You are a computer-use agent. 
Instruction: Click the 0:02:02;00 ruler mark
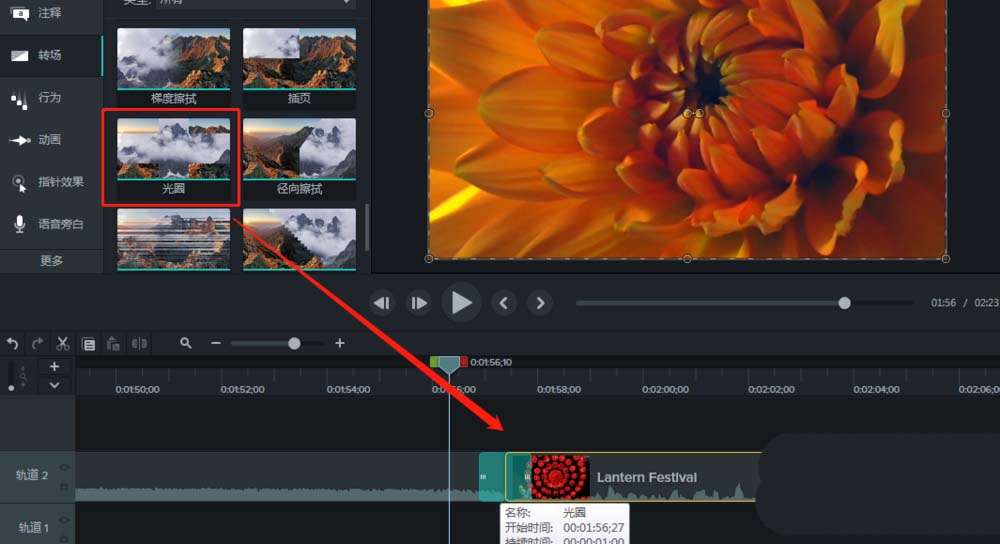[x=771, y=390]
